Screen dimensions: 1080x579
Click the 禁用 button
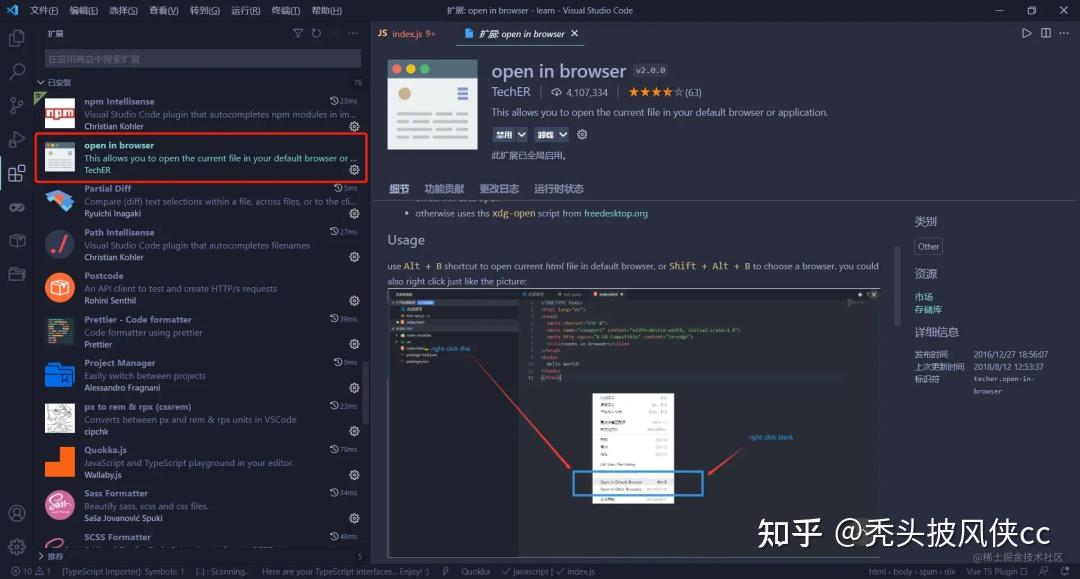pyautogui.click(x=503, y=134)
